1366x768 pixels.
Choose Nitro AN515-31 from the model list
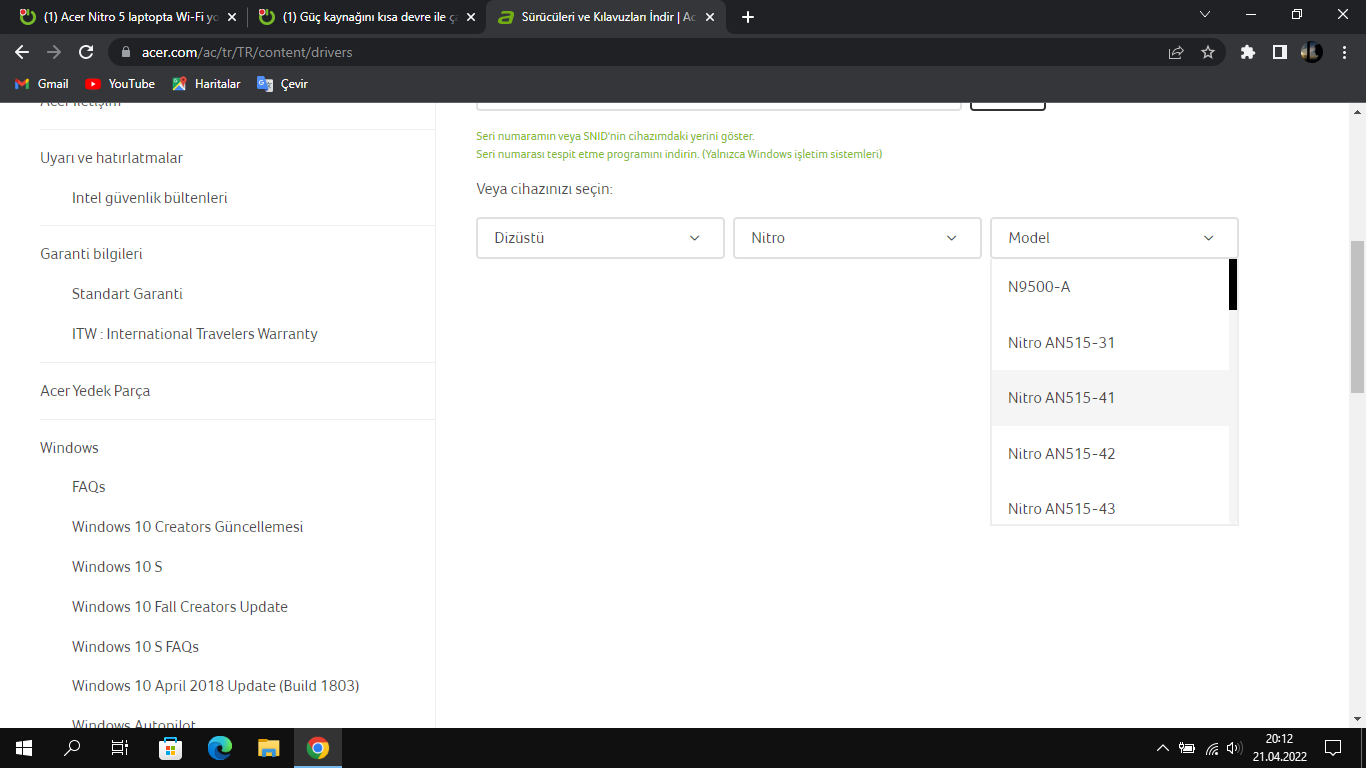[1110, 343]
